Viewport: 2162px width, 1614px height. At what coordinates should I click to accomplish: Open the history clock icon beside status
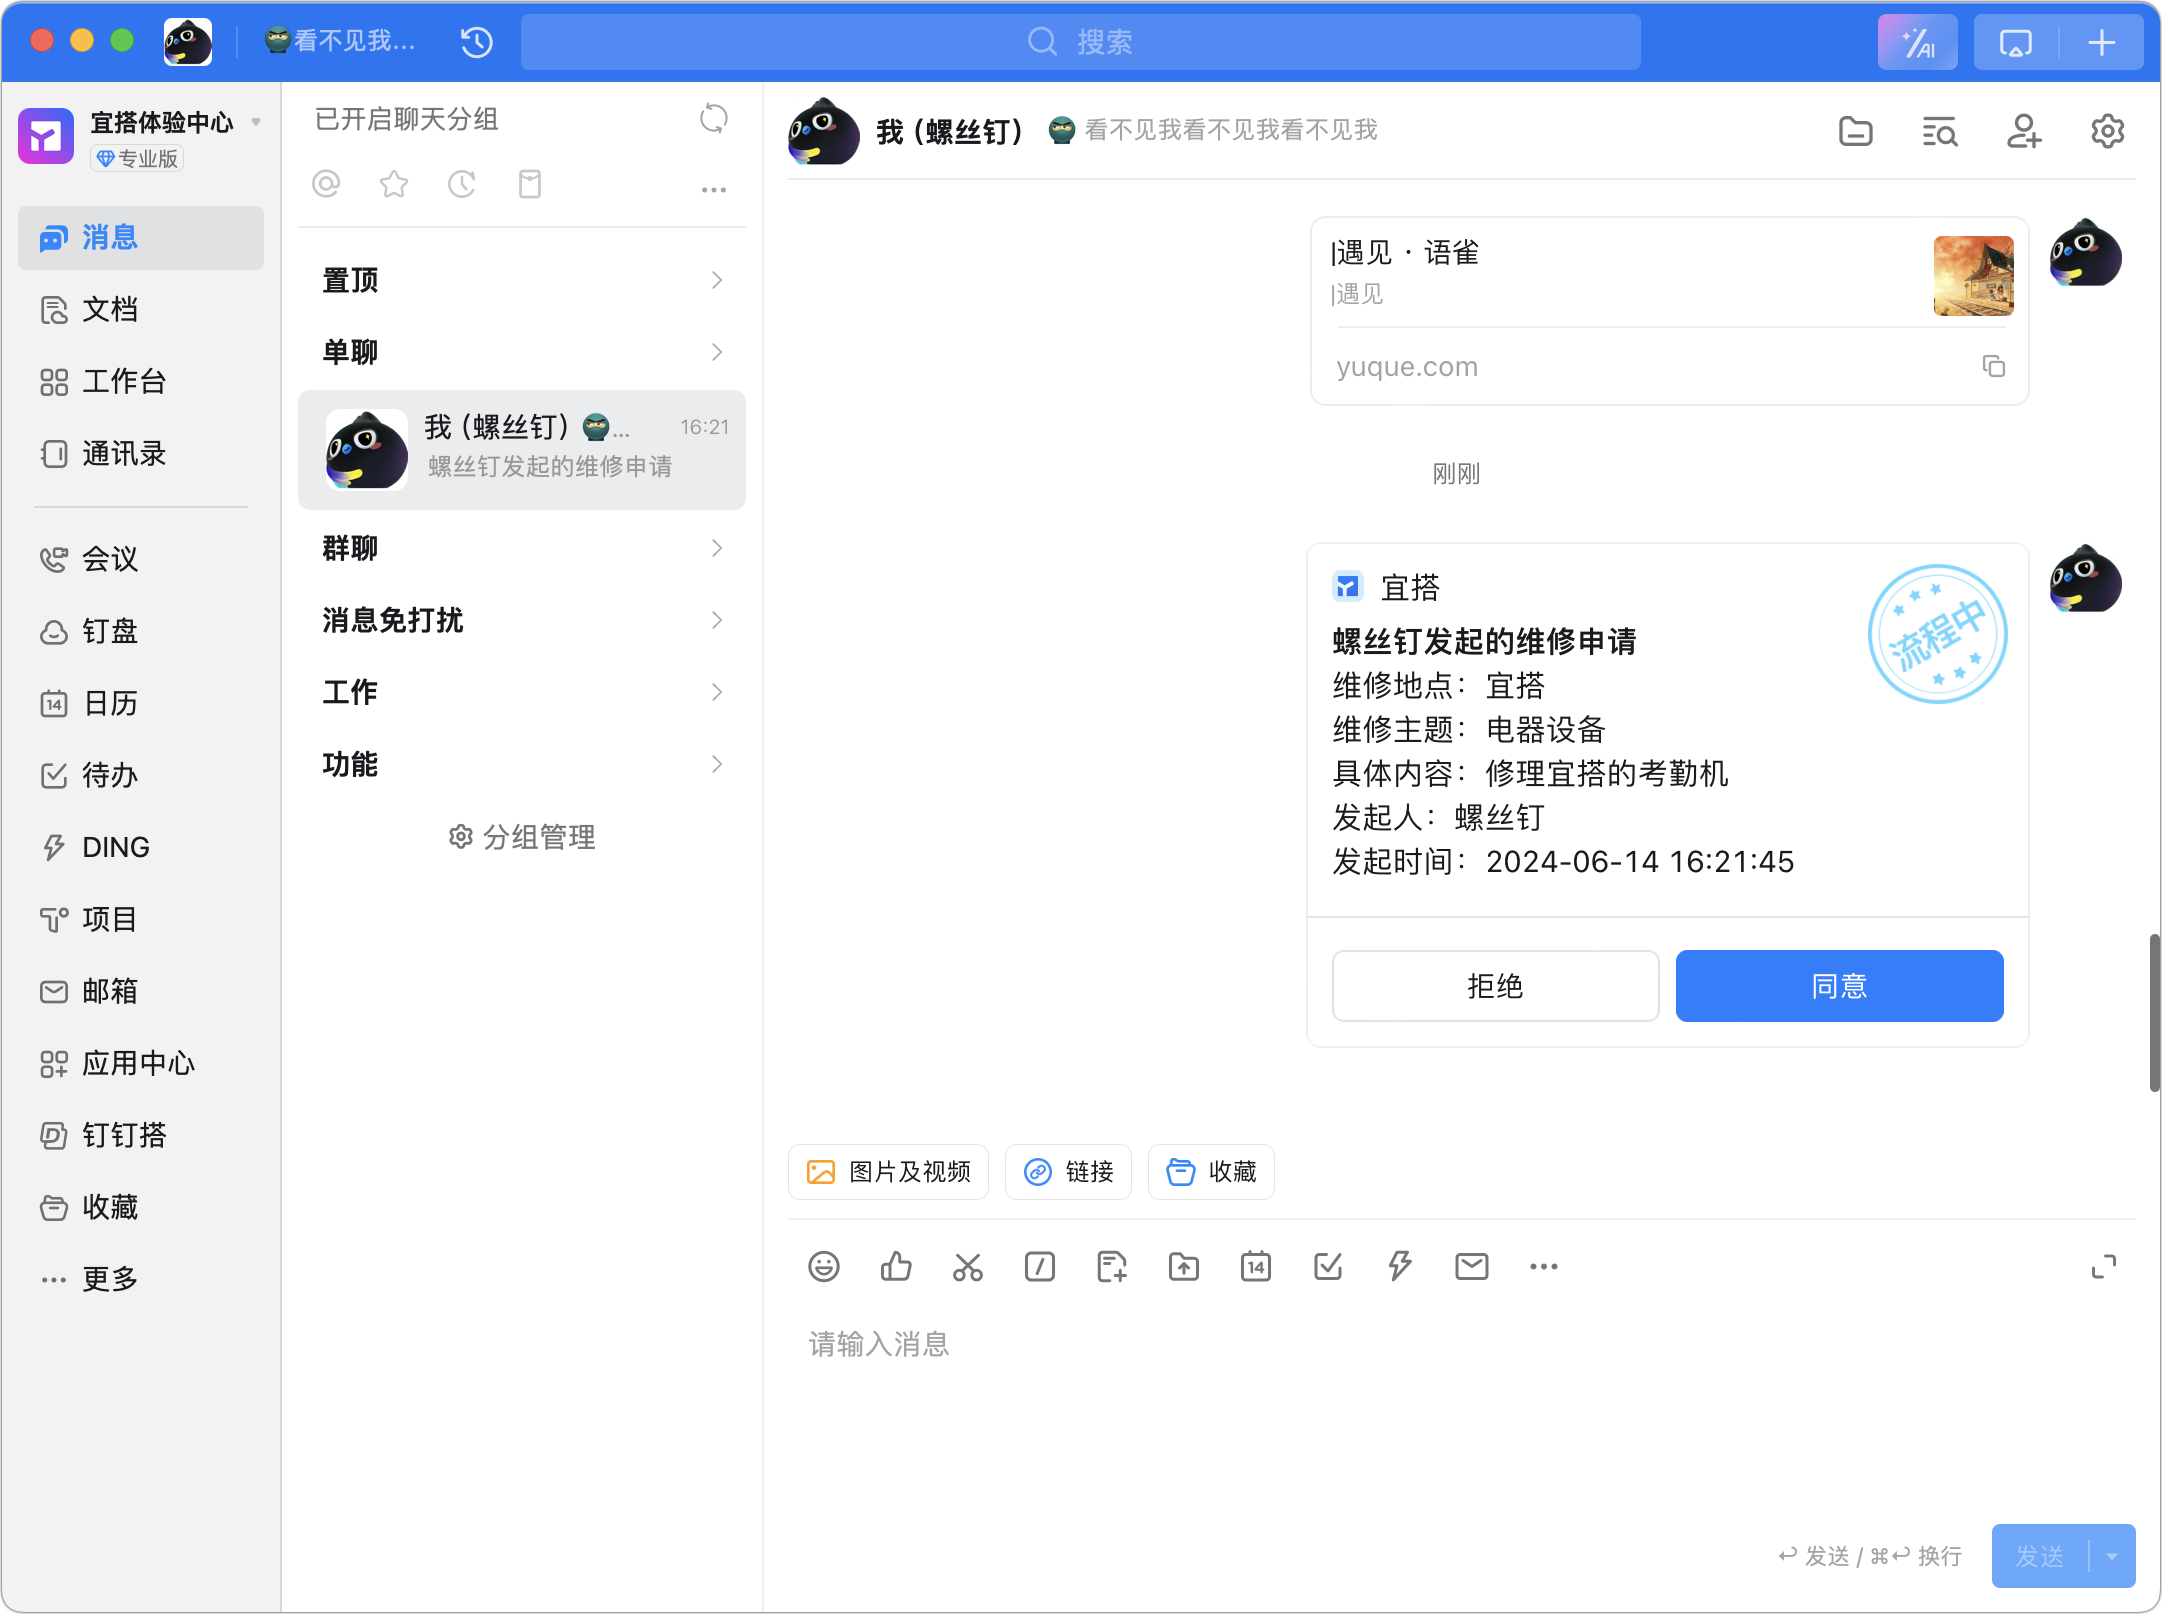[477, 42]
